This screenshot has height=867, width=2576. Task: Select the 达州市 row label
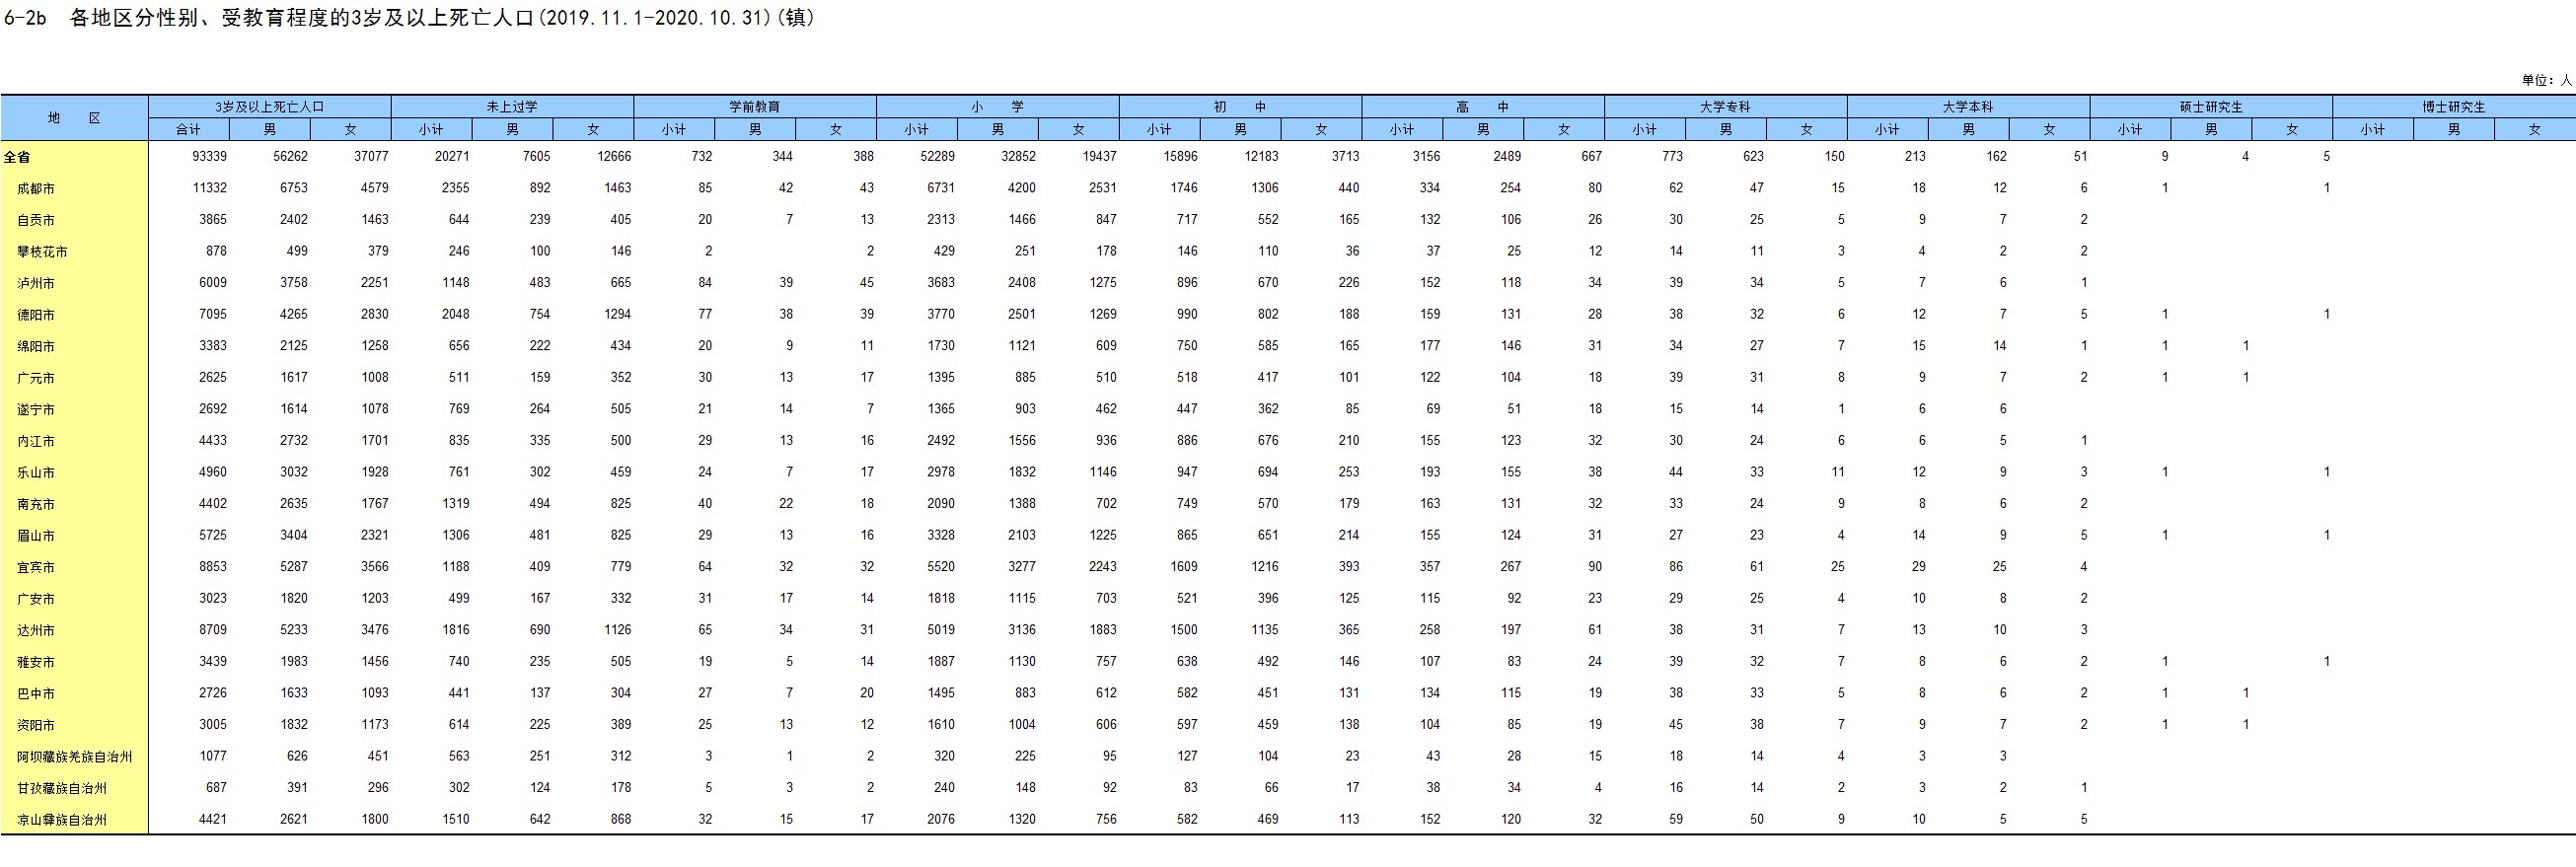coord(36,631)
